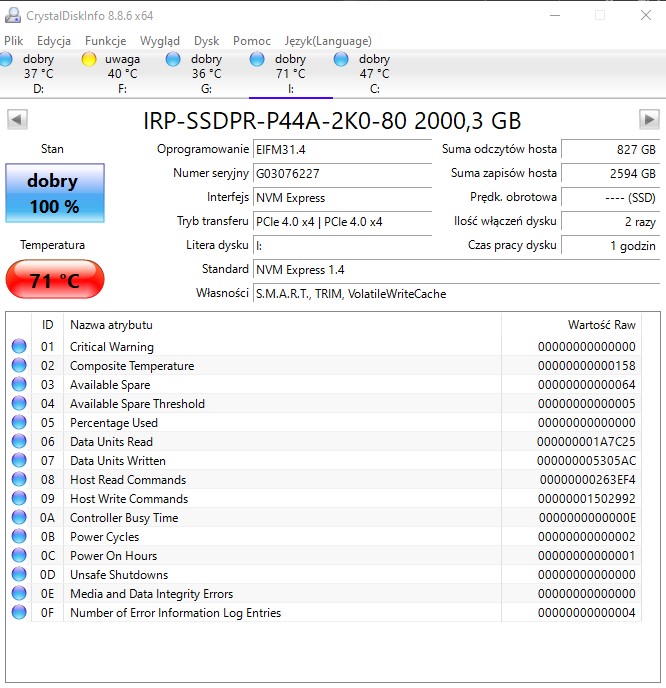Select the Power On Hours attribute name
The image size is (666, 688).
pos(113,555)
